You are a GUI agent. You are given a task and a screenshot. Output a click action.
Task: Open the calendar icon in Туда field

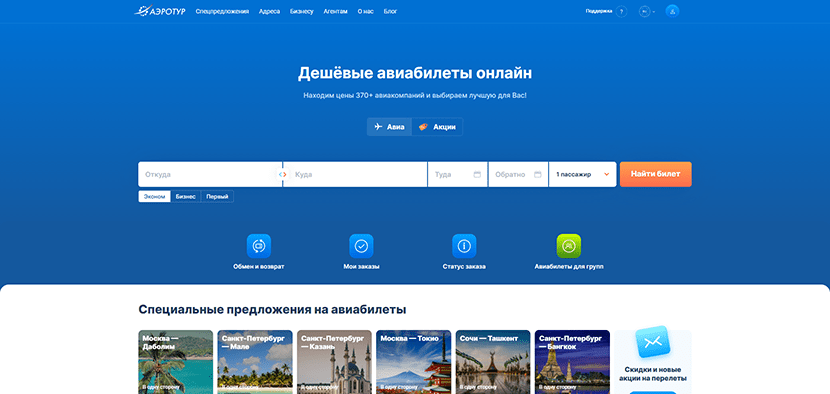(x=477, y=174)
